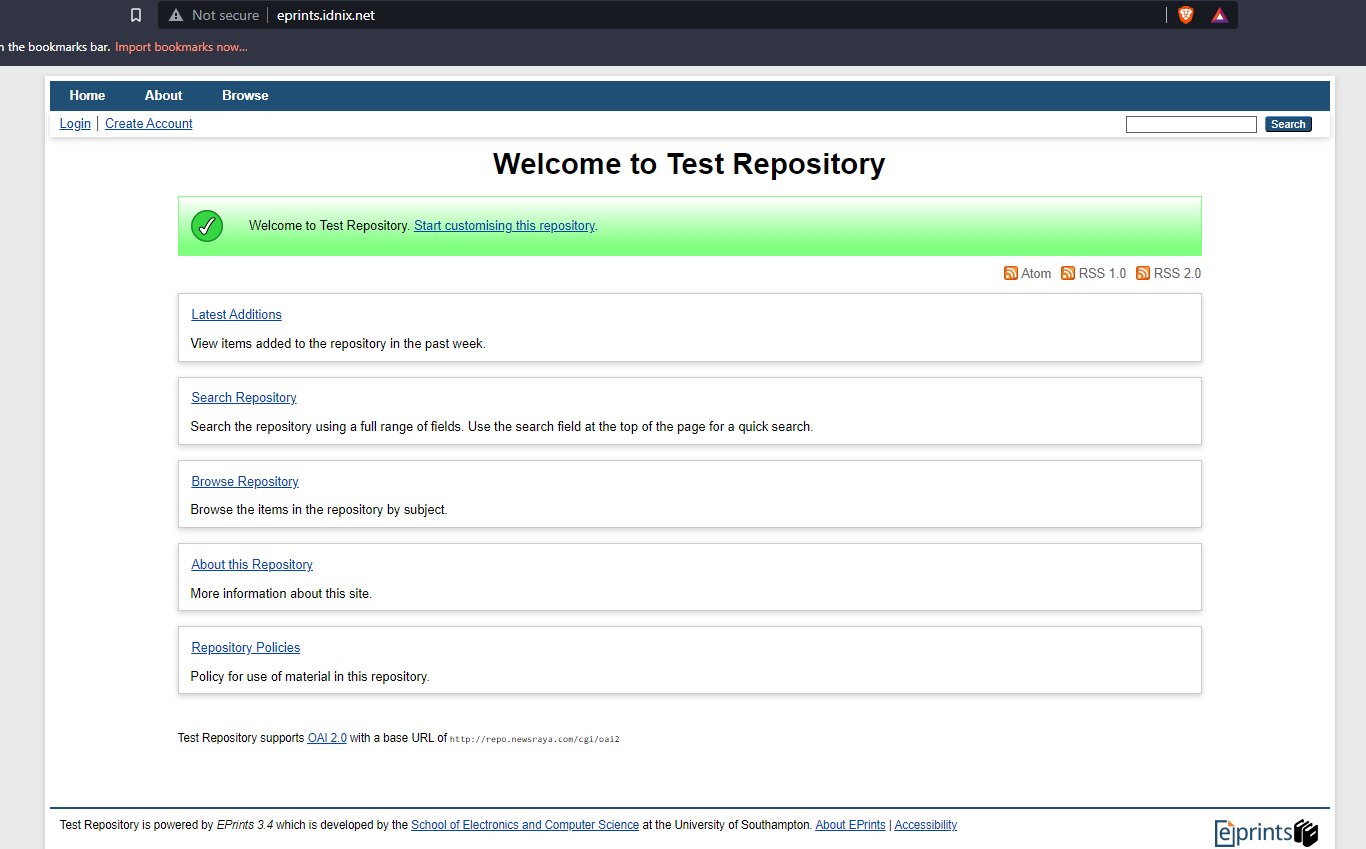Image resolution: width=1366 pixels, height=849 pixels.
Task: Open the Accessibility footer link
Action: pyautogui.click(x=926, y=825)
